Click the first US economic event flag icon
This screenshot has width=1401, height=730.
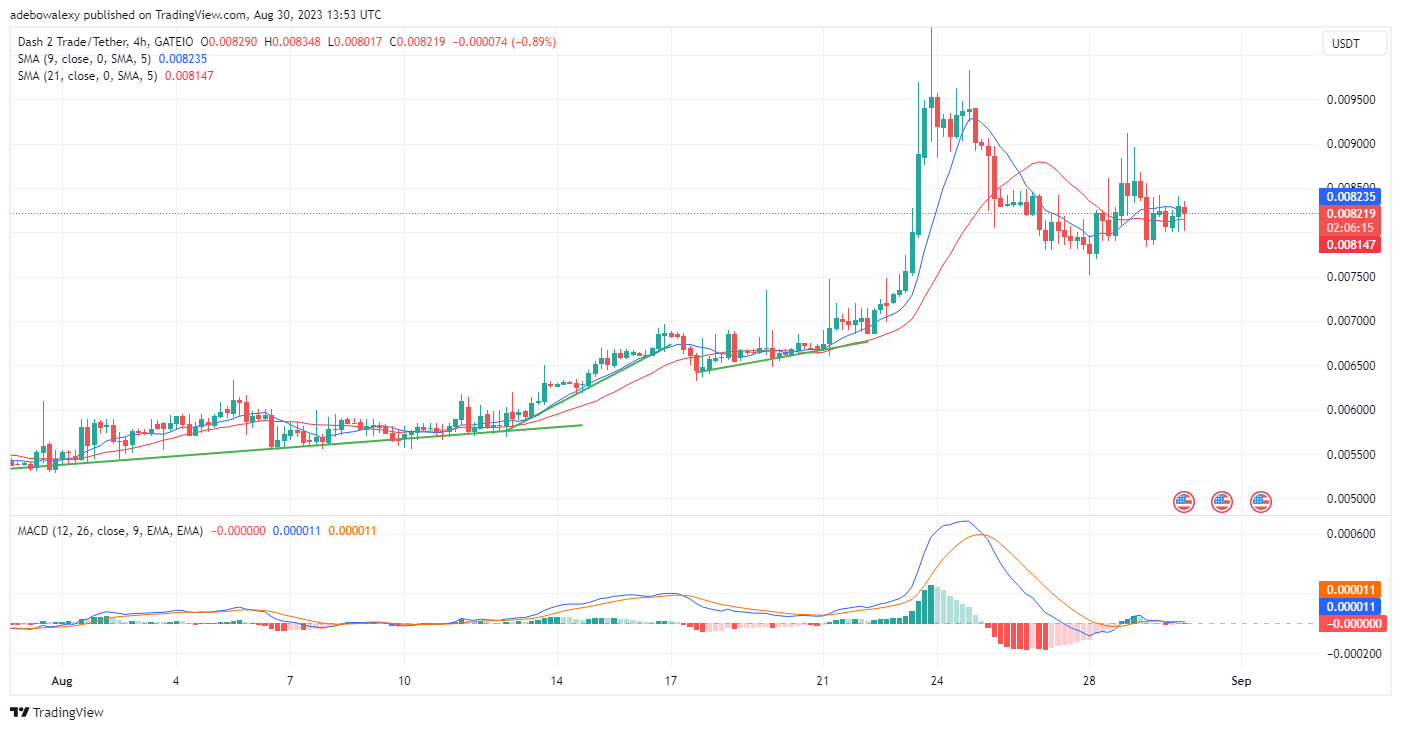(1184, 501)
